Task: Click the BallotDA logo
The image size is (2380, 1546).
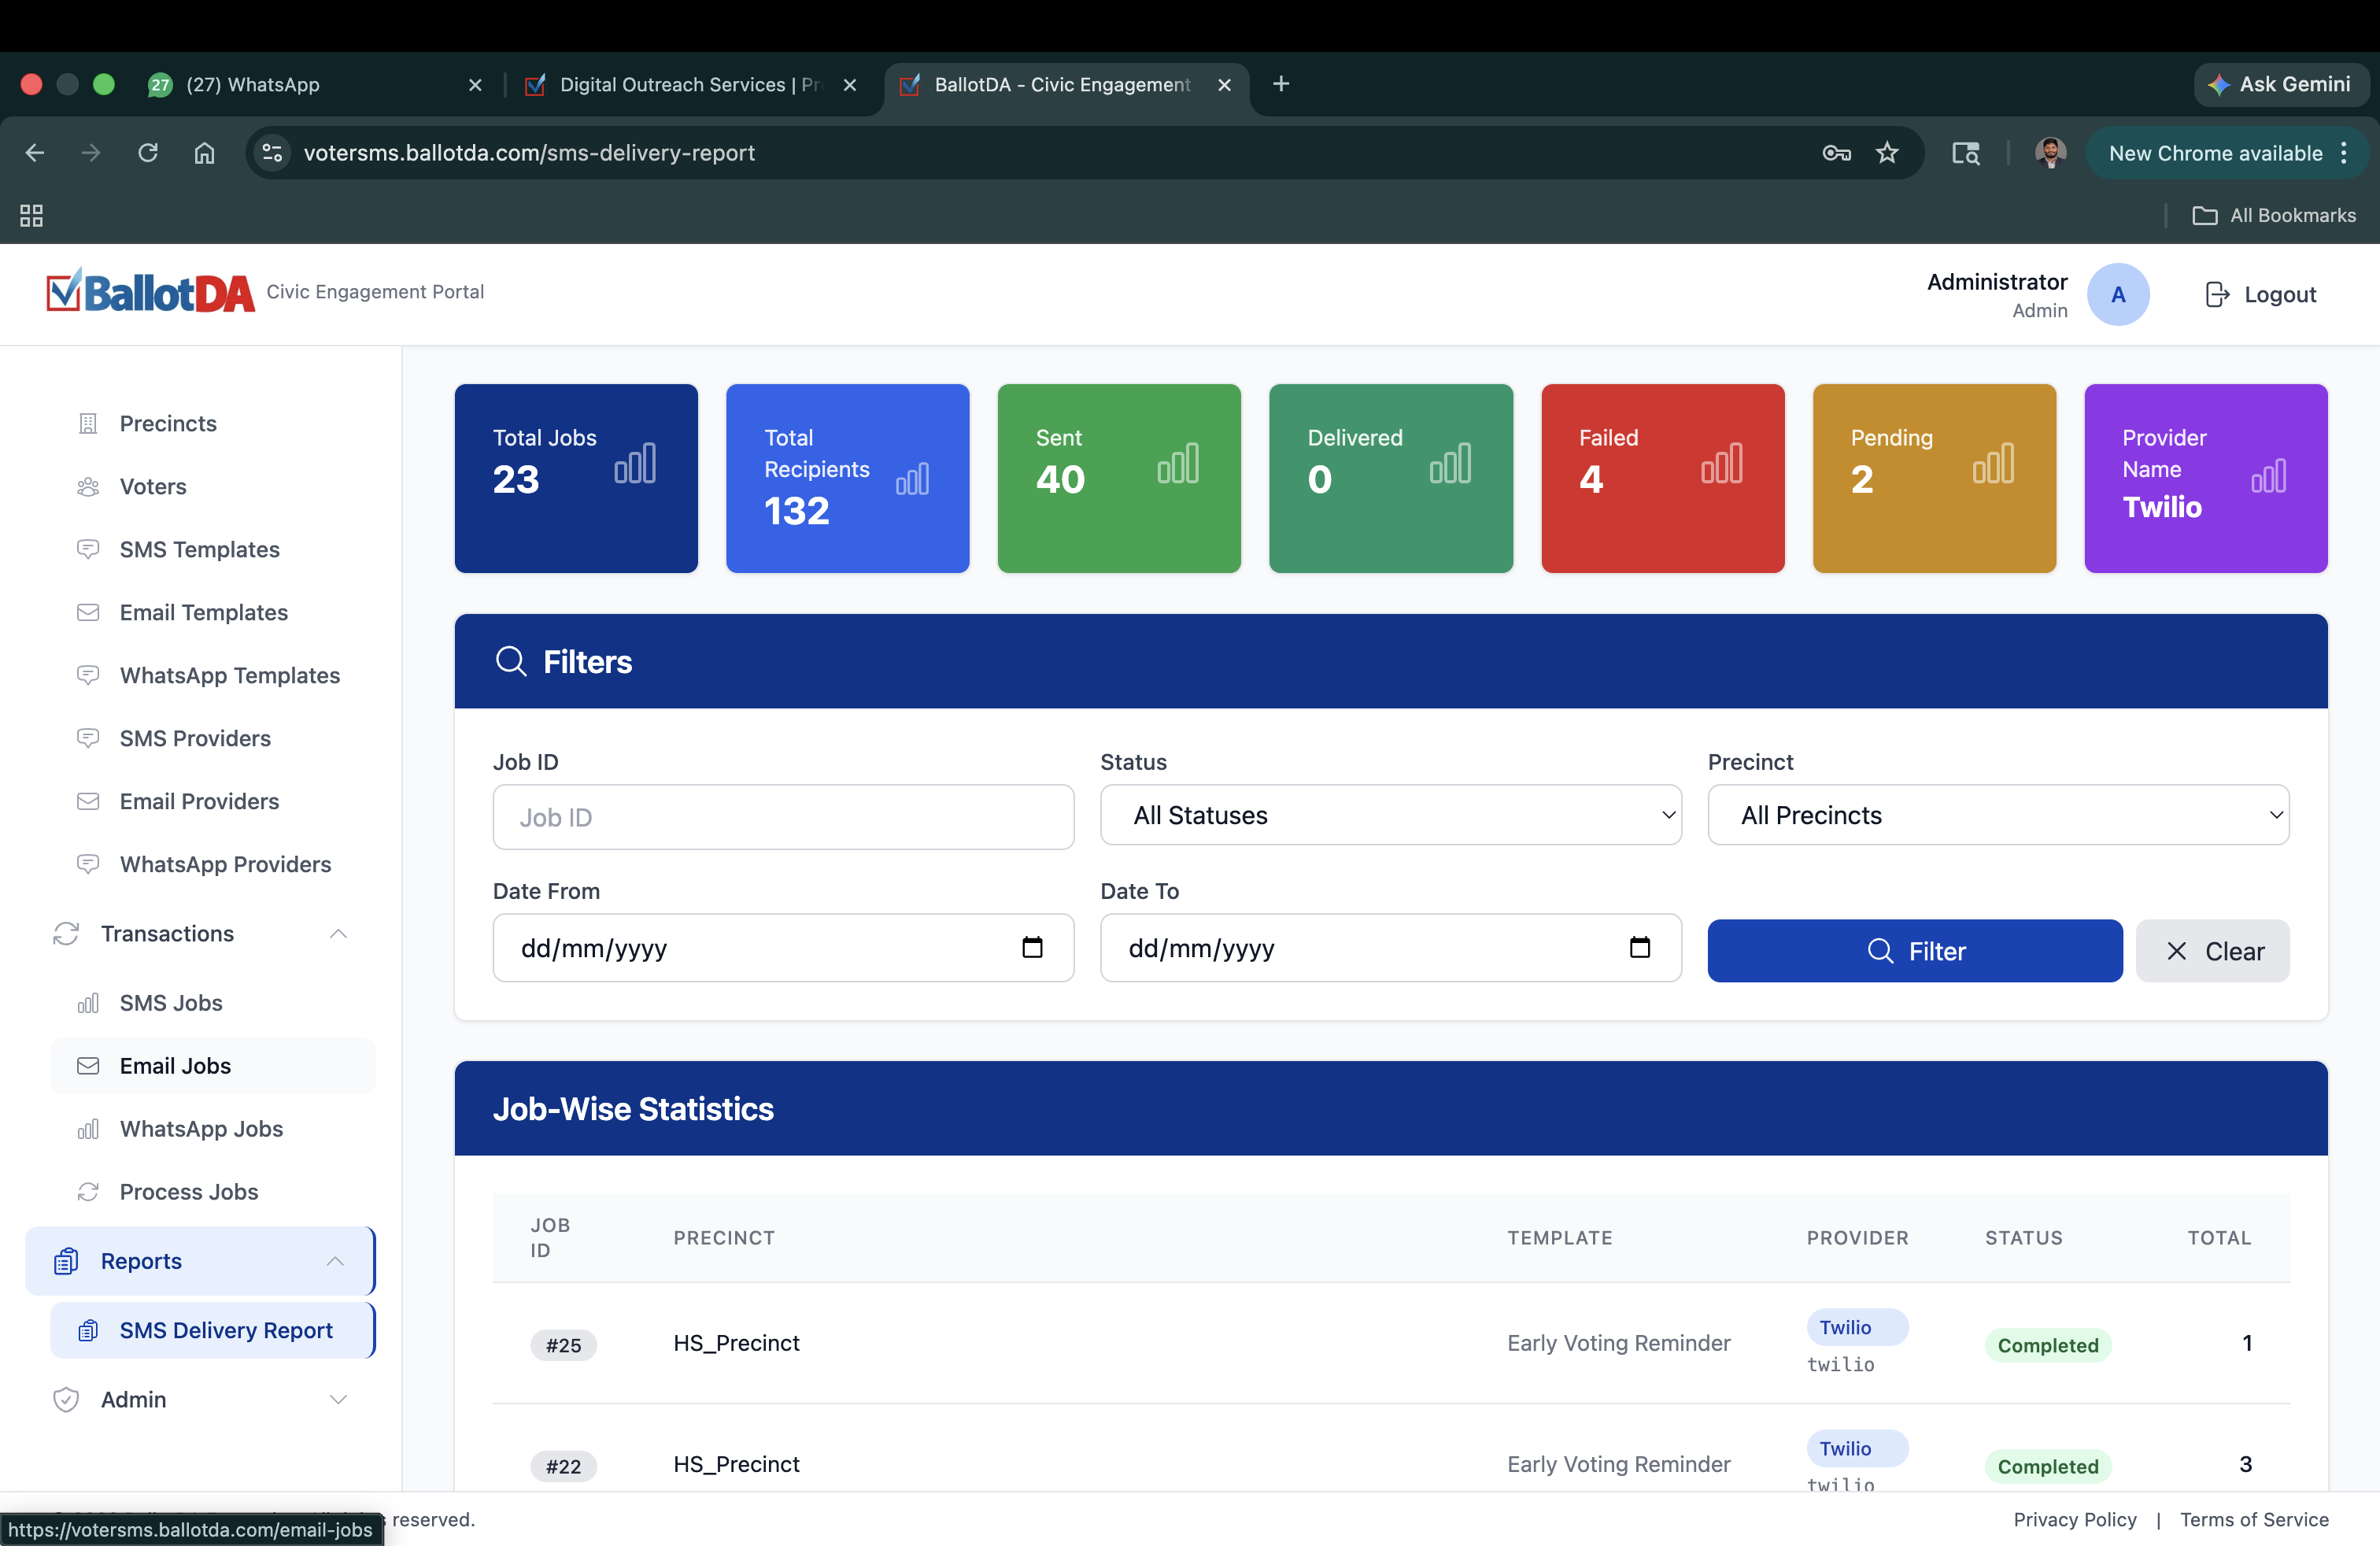Action: (x=150, y=291)
